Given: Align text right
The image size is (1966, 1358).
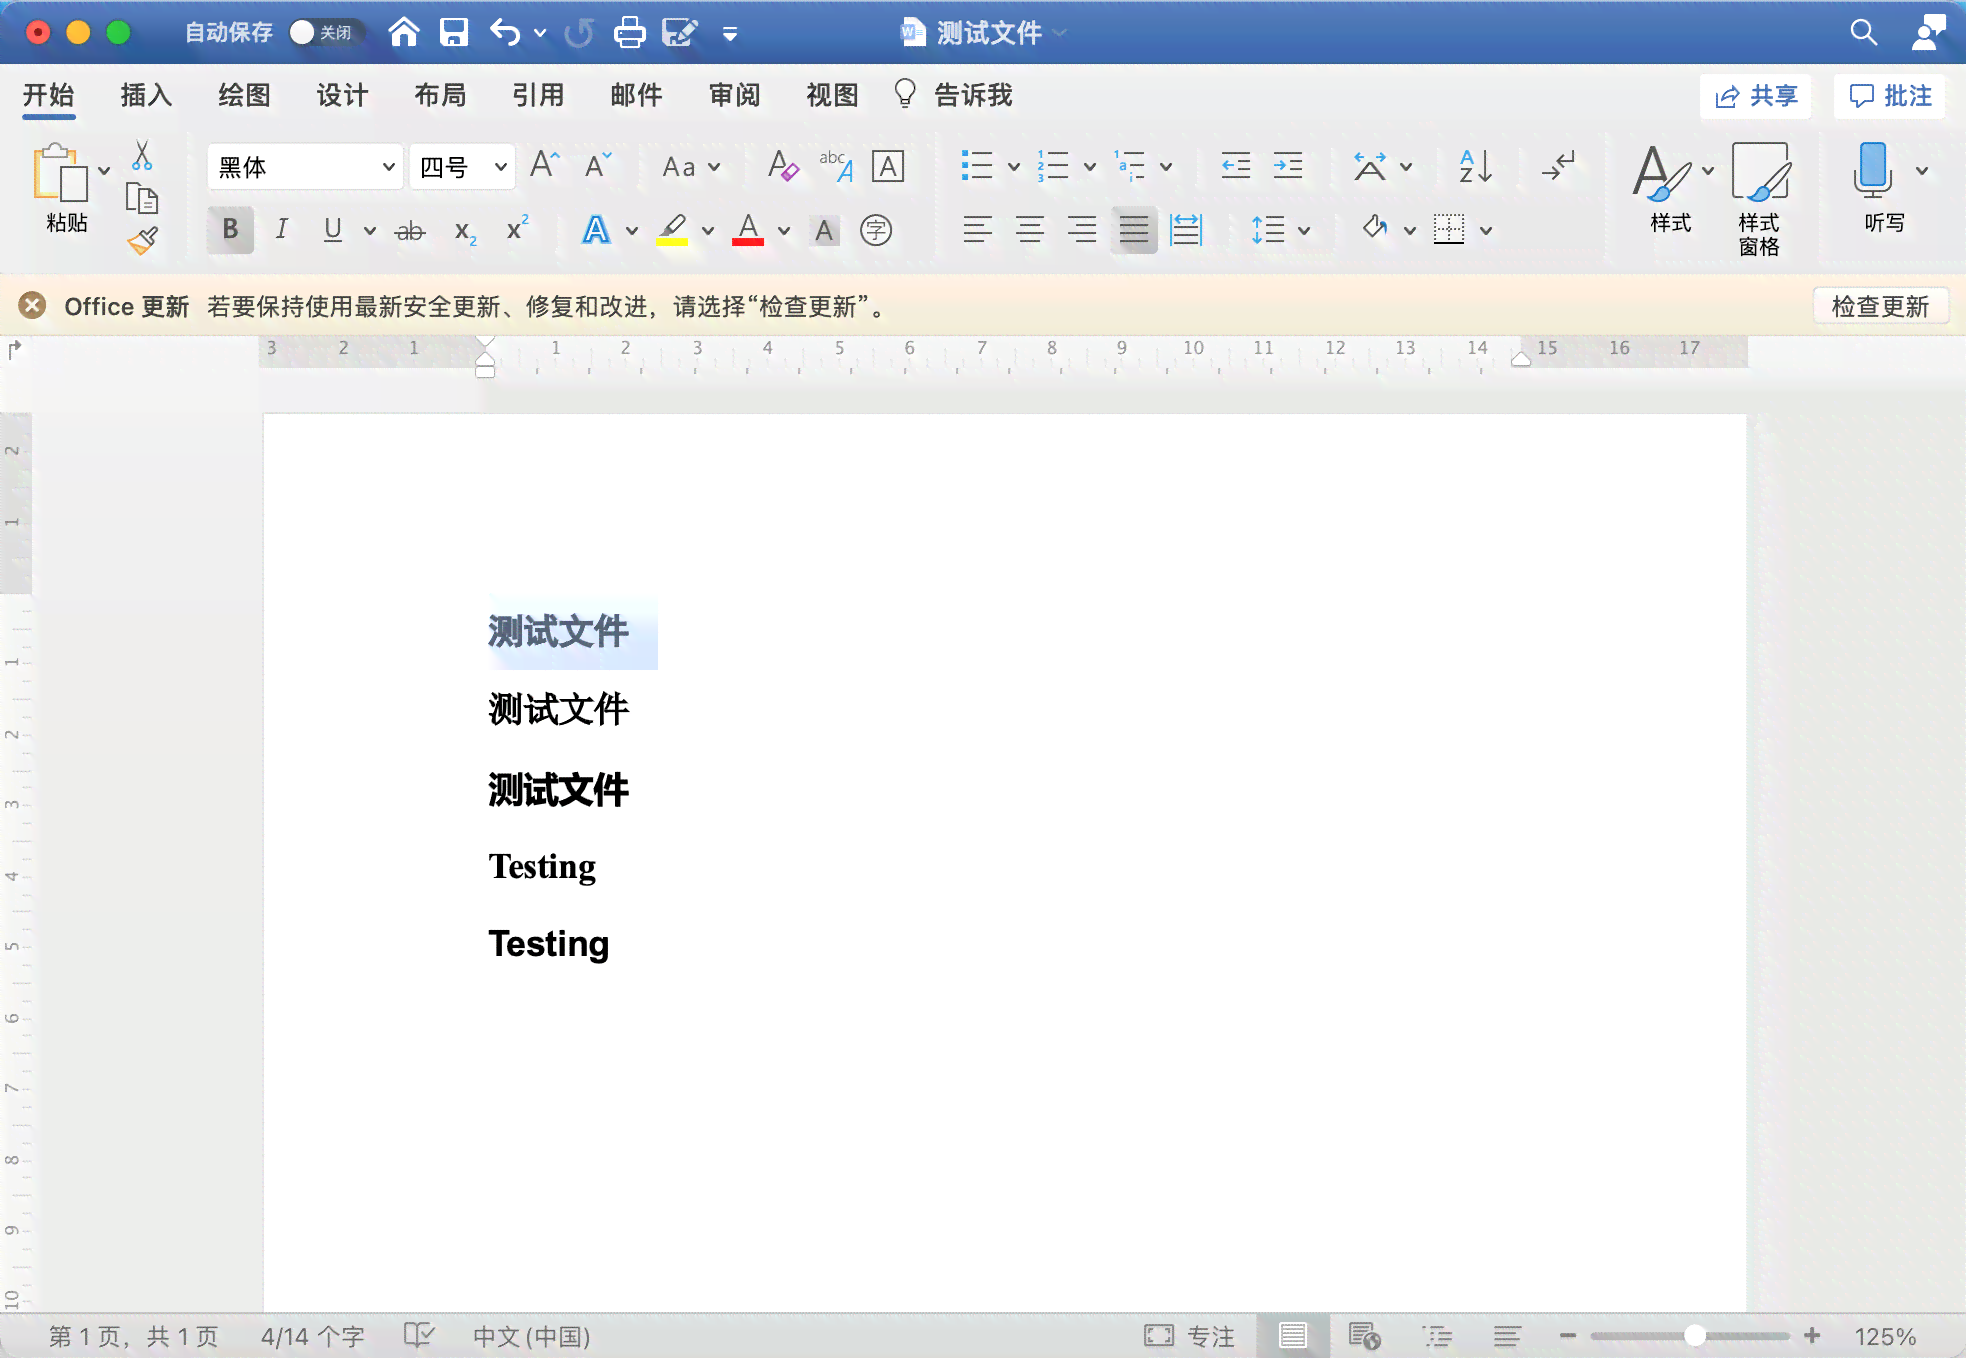Looking at the screenshot, I should [1082, 230].
